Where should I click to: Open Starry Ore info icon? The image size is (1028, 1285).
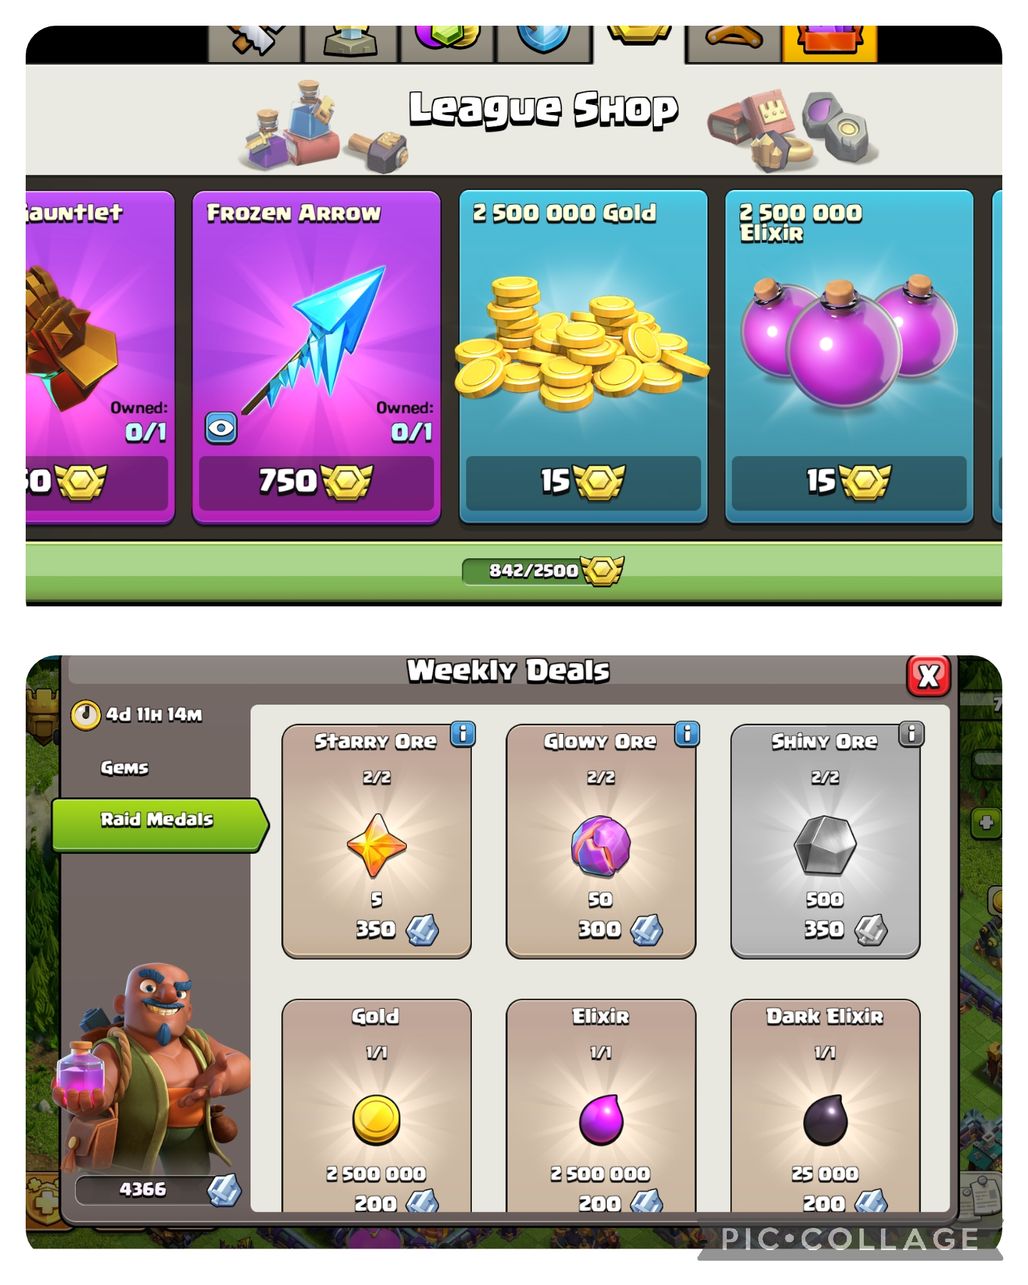tap(462, 734)
